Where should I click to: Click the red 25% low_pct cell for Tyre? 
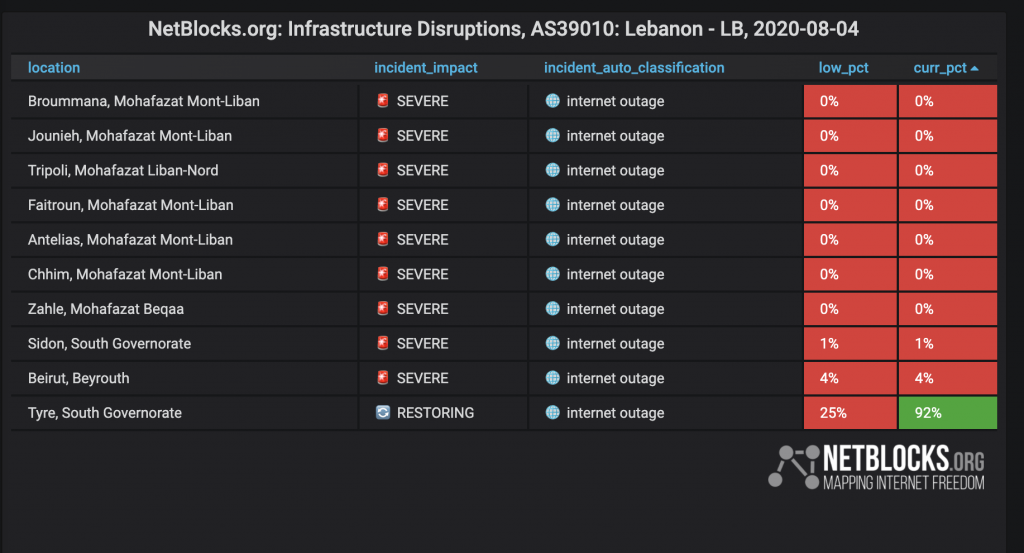pyautogui.click(x=850, y=413)
